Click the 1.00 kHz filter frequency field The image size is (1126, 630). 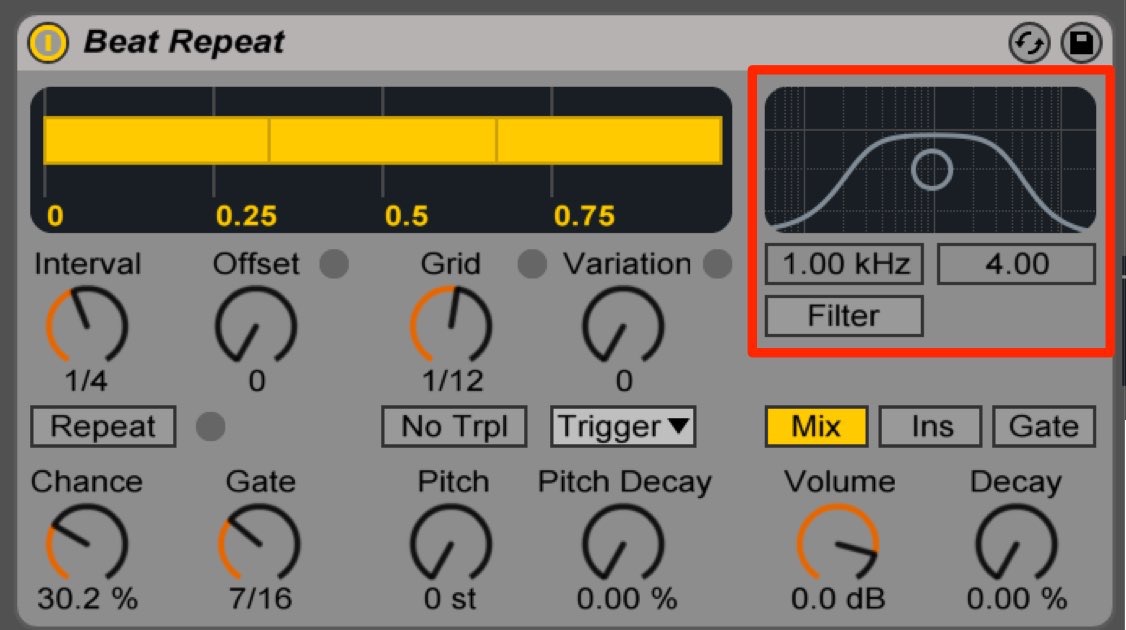[844, 264]
